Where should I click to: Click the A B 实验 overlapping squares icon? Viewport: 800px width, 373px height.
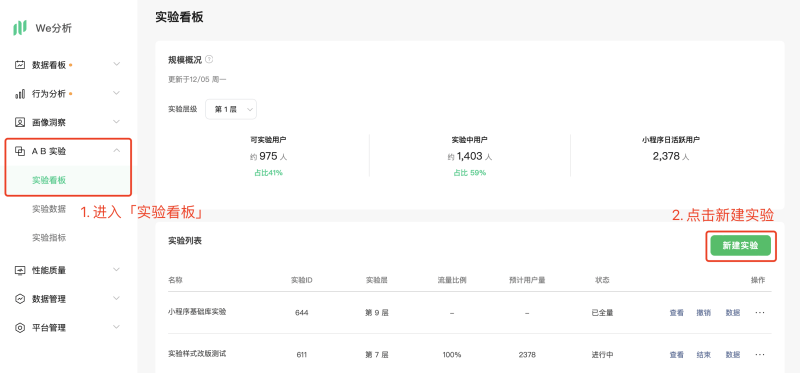pos(20,151)
